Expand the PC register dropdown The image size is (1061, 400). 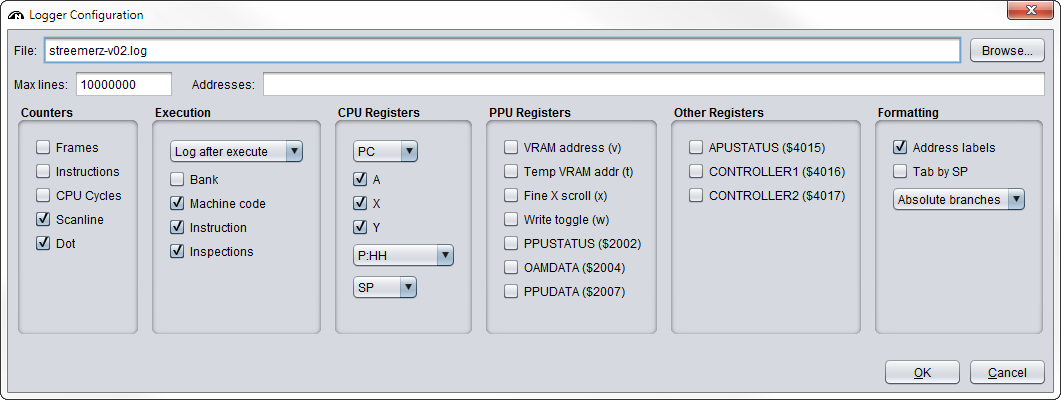(384, 151)
